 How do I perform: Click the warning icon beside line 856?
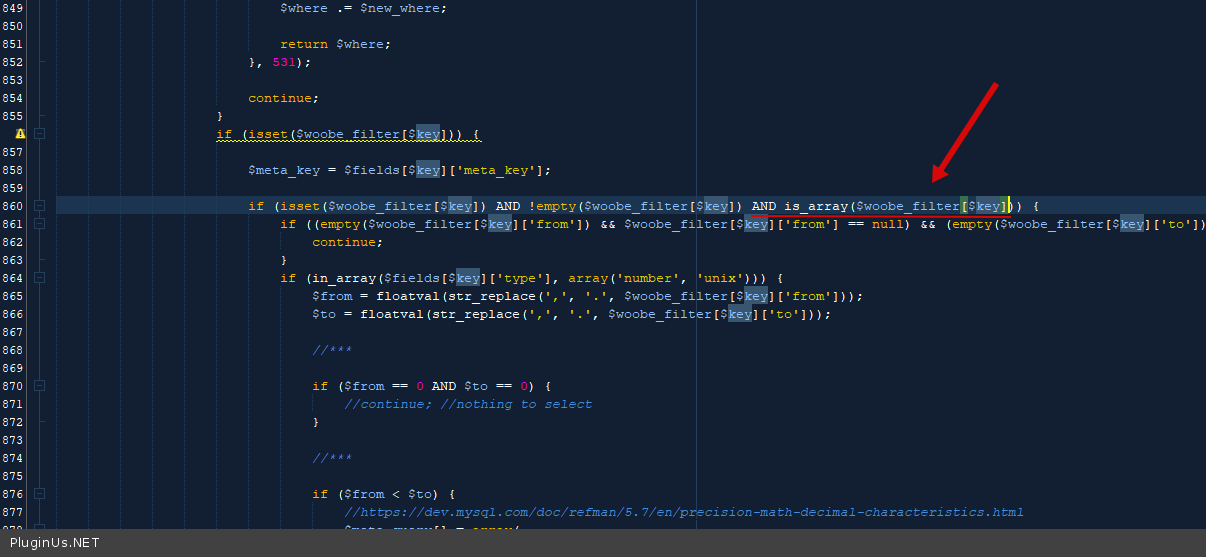pos(20,134)
